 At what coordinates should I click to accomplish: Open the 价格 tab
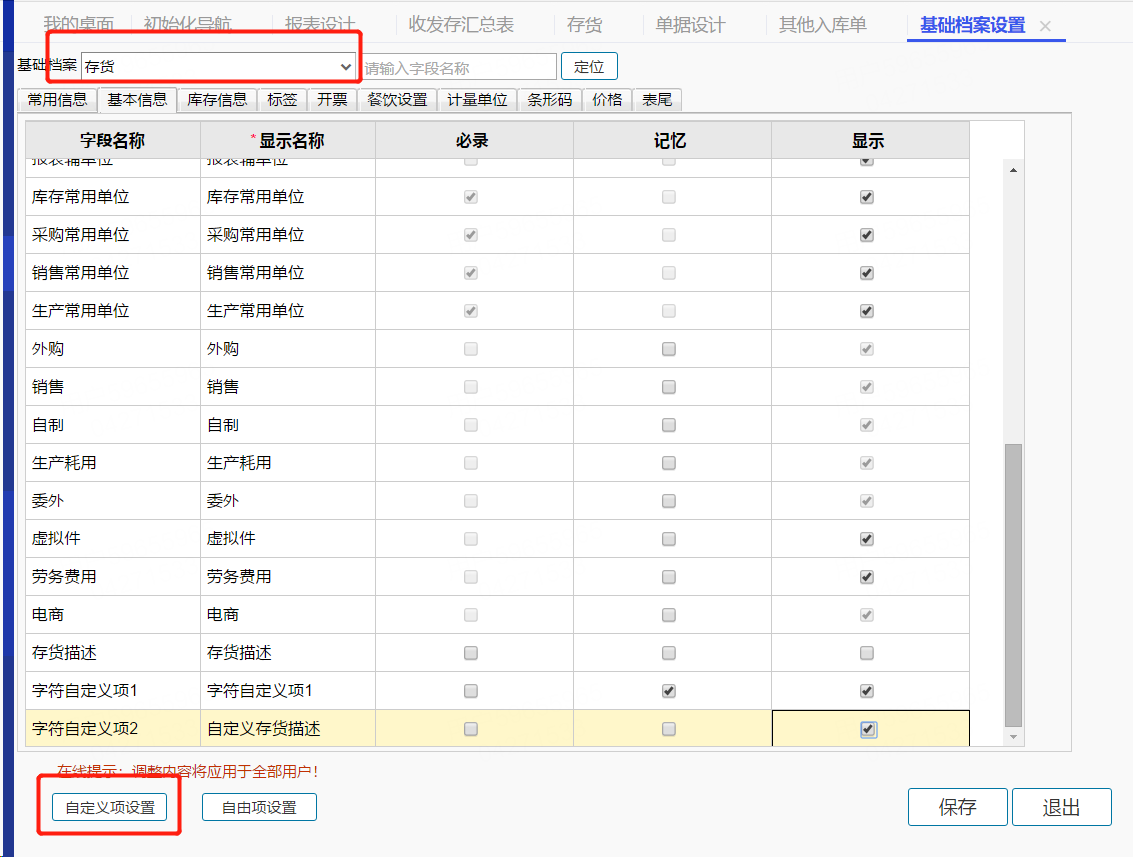point(608,99)
